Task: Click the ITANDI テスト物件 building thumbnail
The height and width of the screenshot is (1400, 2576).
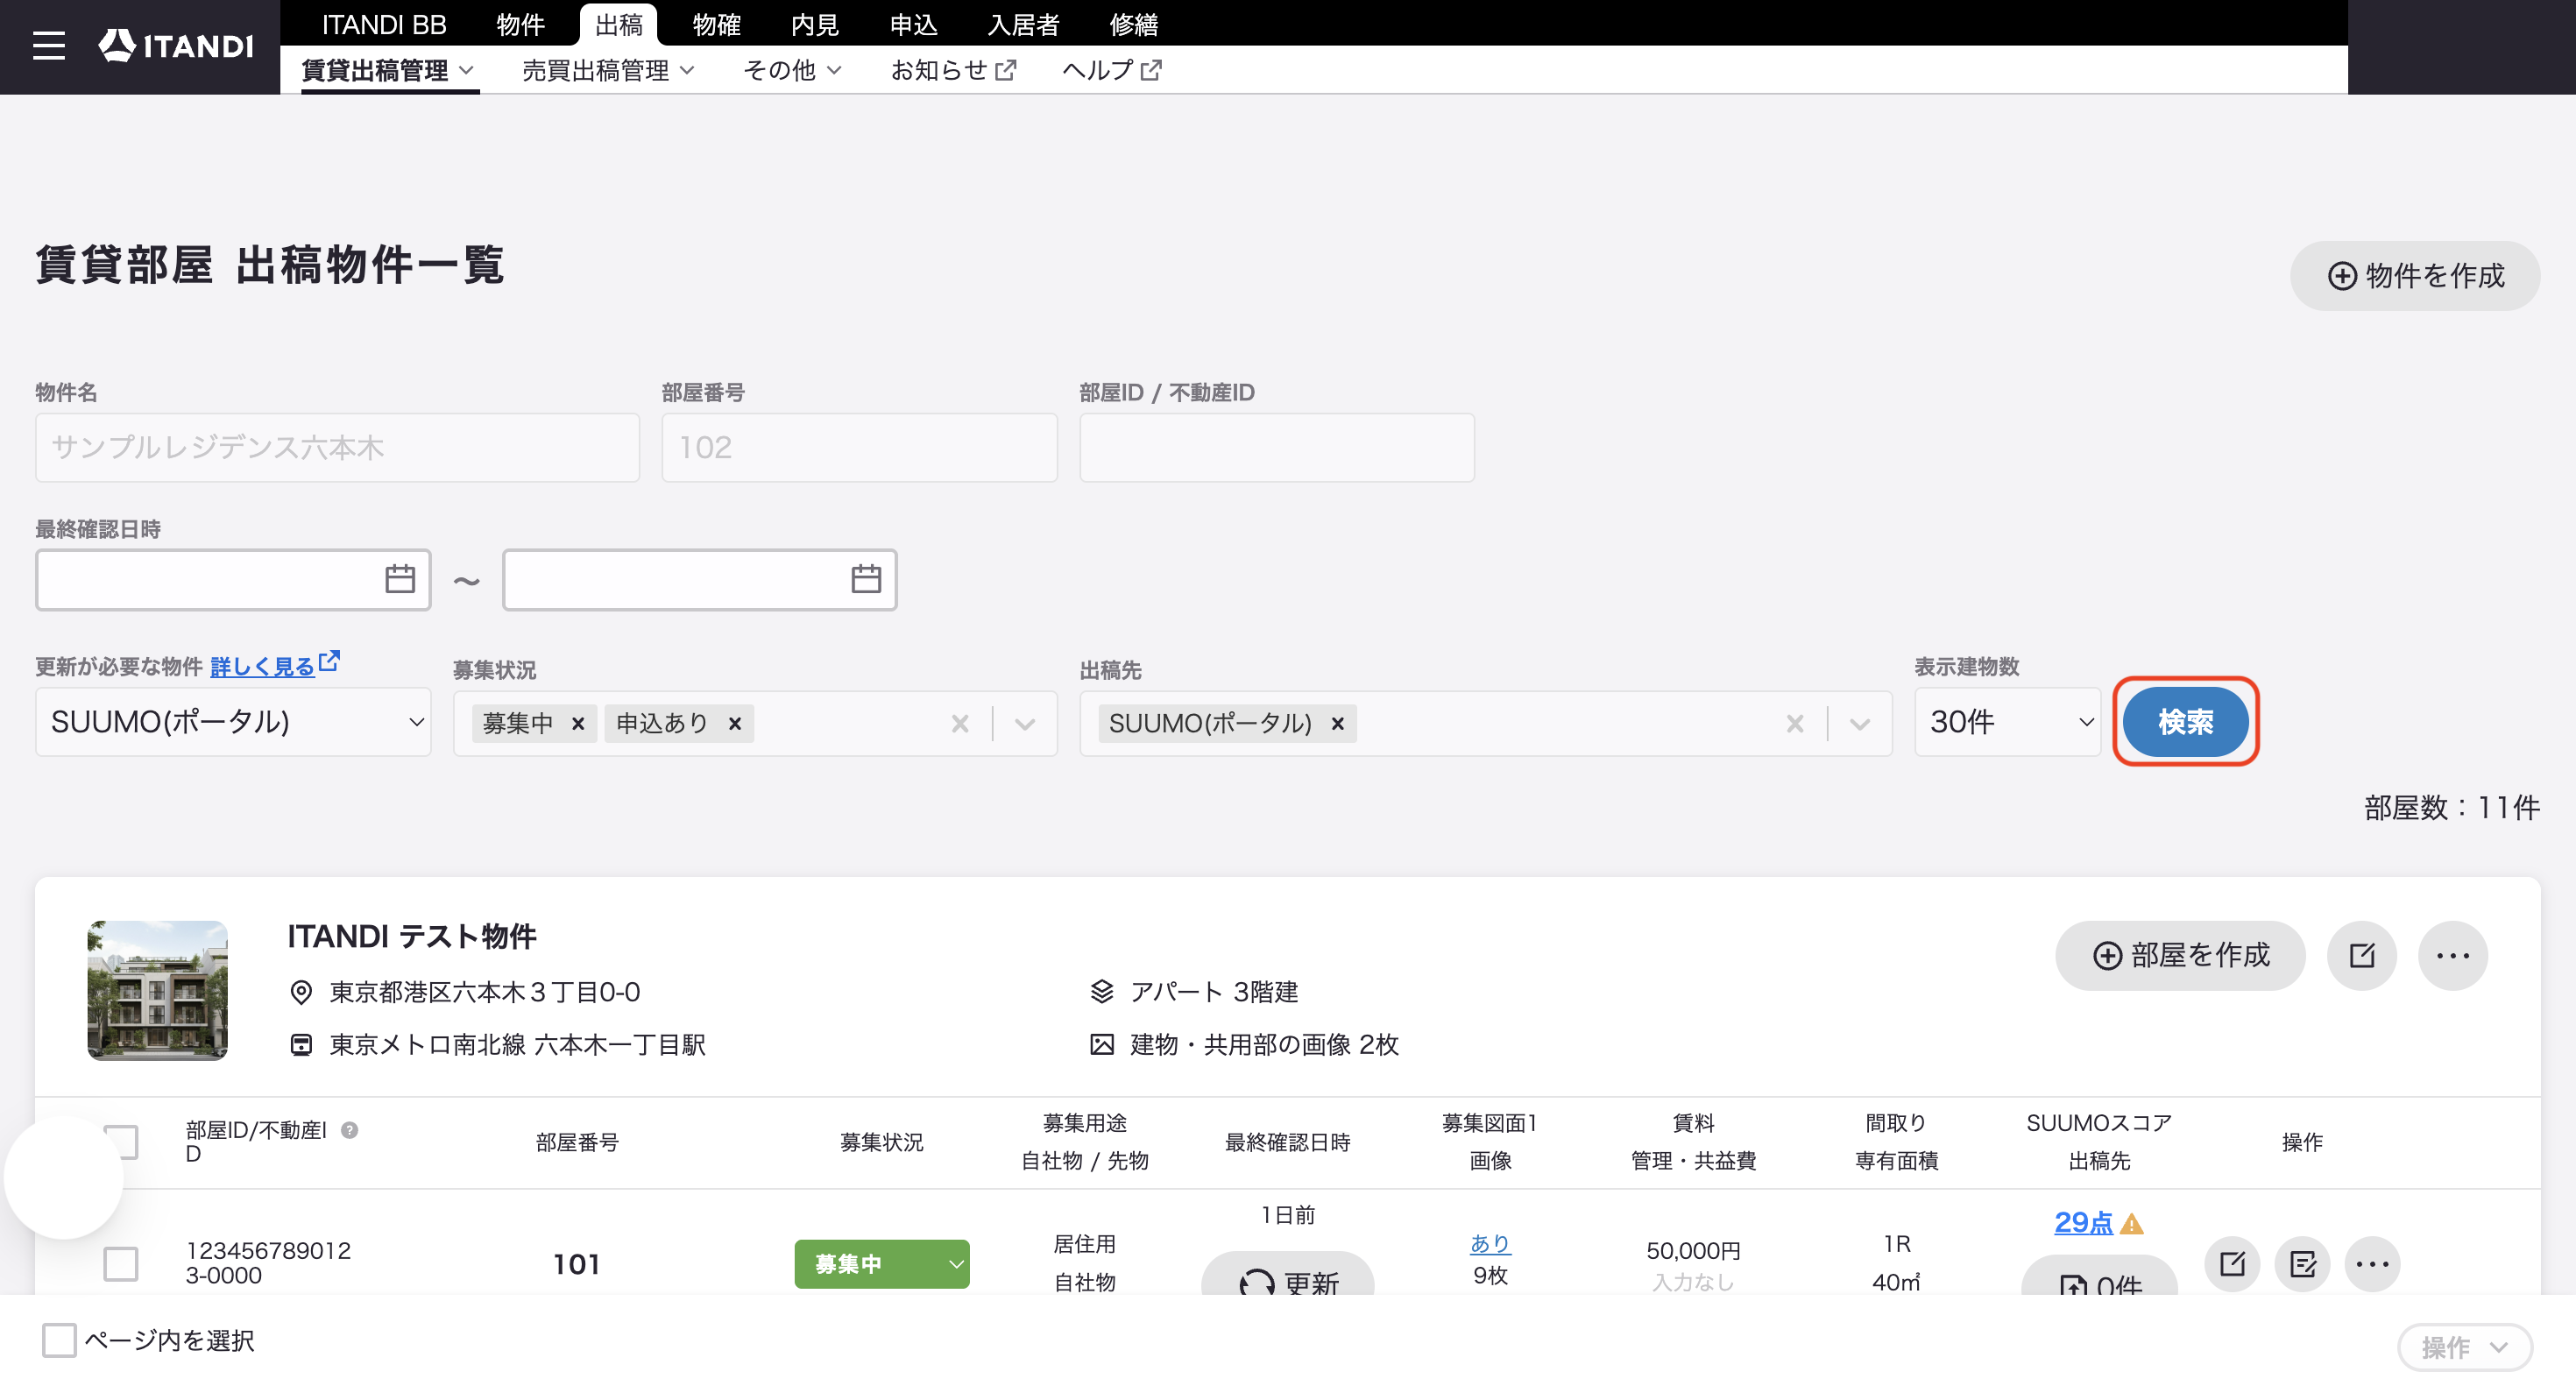Action: [x=158, y=990]
